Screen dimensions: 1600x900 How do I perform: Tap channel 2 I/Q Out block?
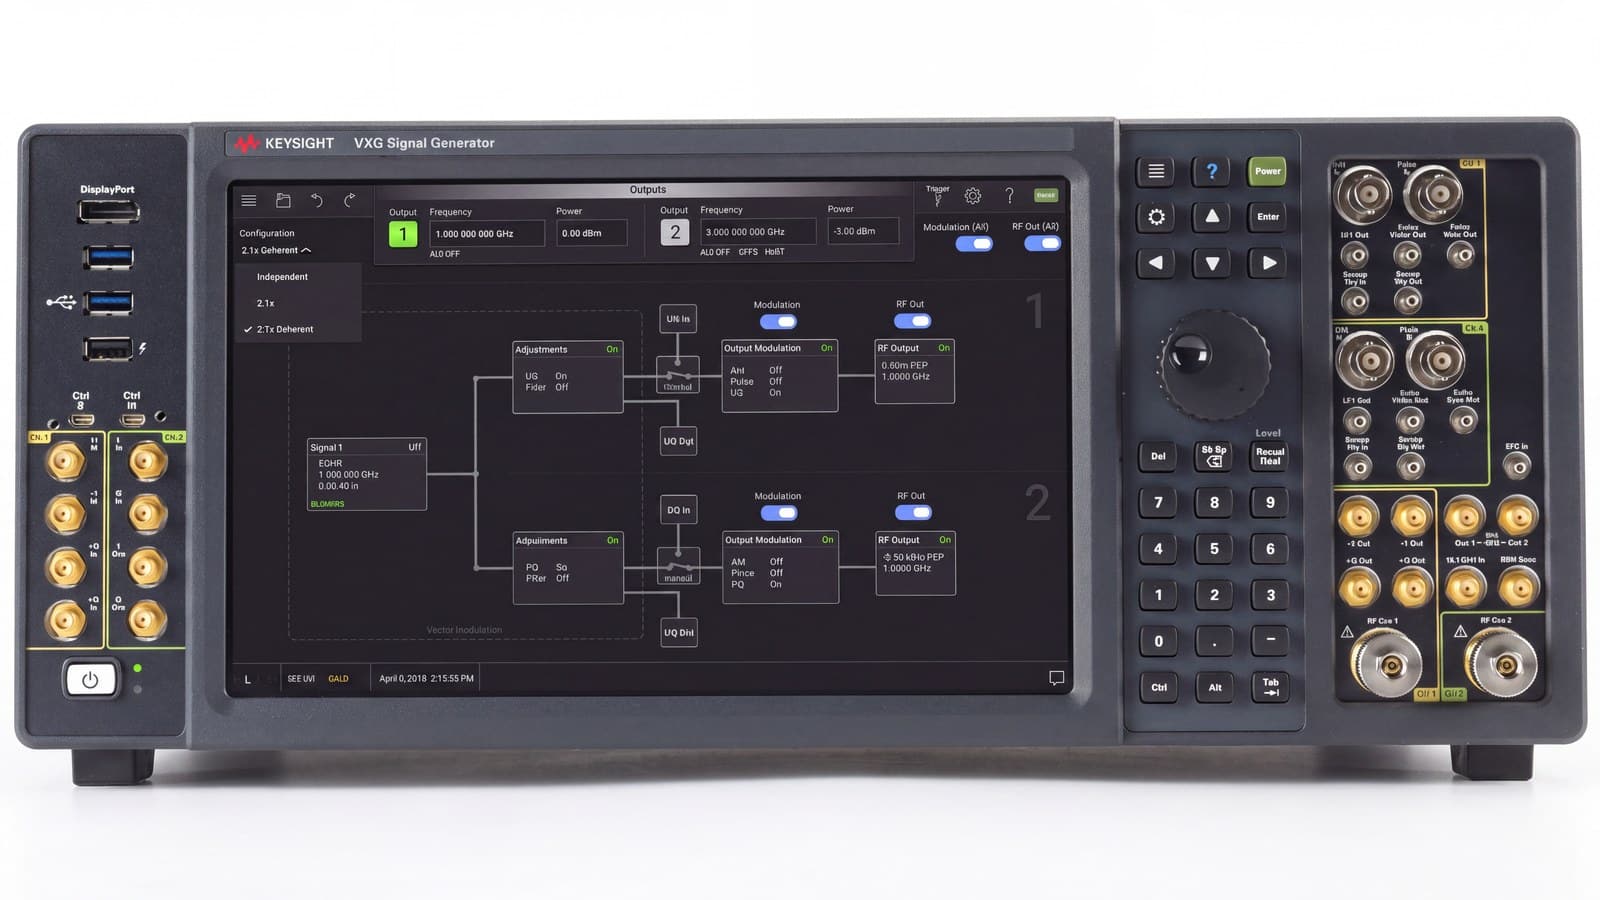click(x=679, y=632)
